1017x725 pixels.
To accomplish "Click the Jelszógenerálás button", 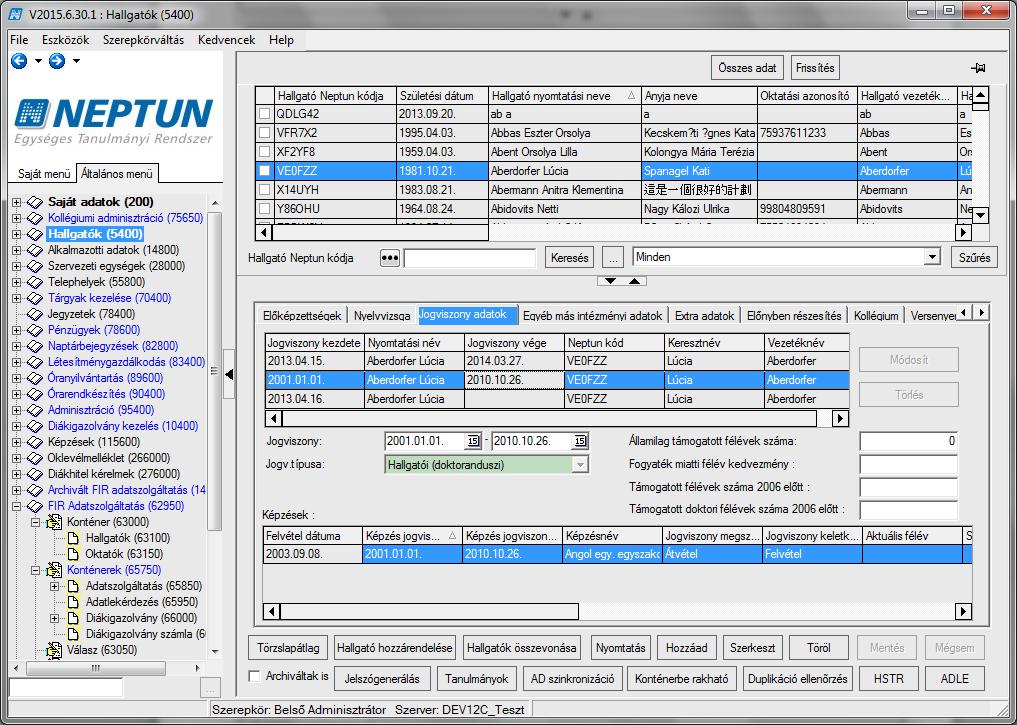I will coord(382,679).
